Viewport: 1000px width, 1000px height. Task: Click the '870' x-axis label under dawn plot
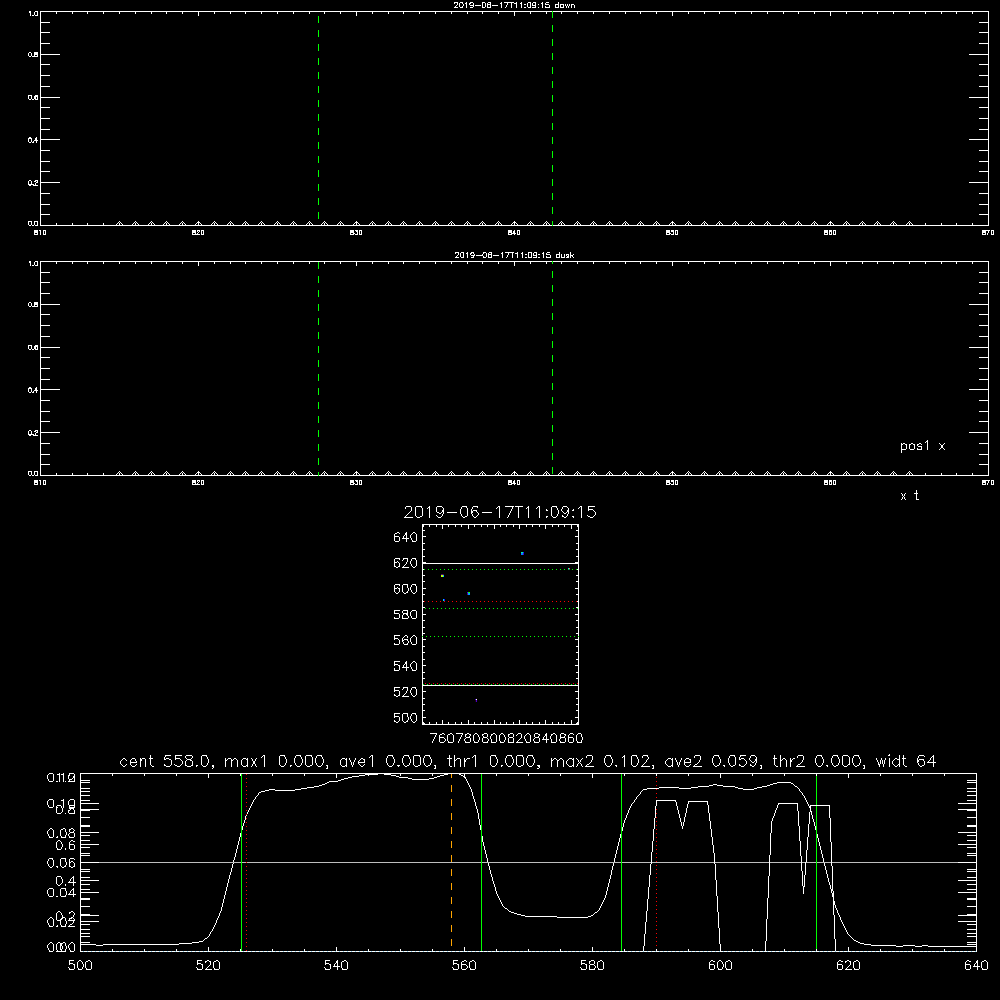click(x=988, y=233)
